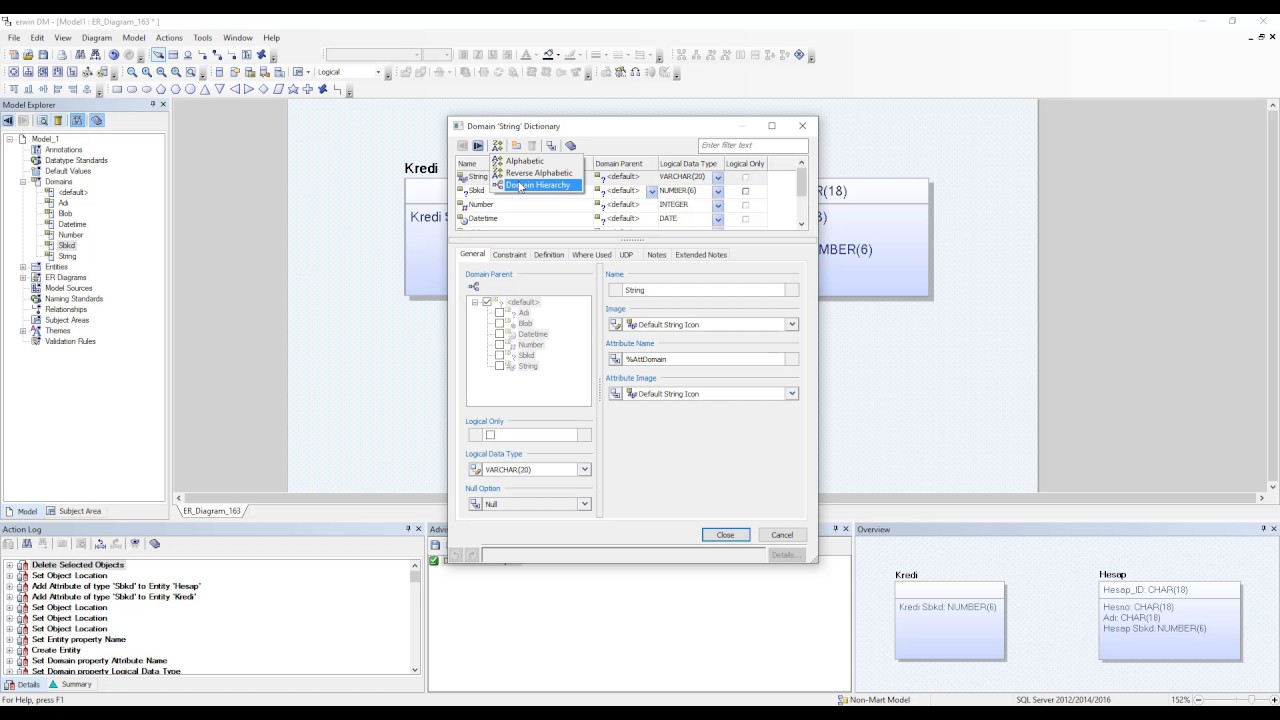Open the data type dropdown for INTEGER row
The image size is (1280, 720).
pos(718,205)
